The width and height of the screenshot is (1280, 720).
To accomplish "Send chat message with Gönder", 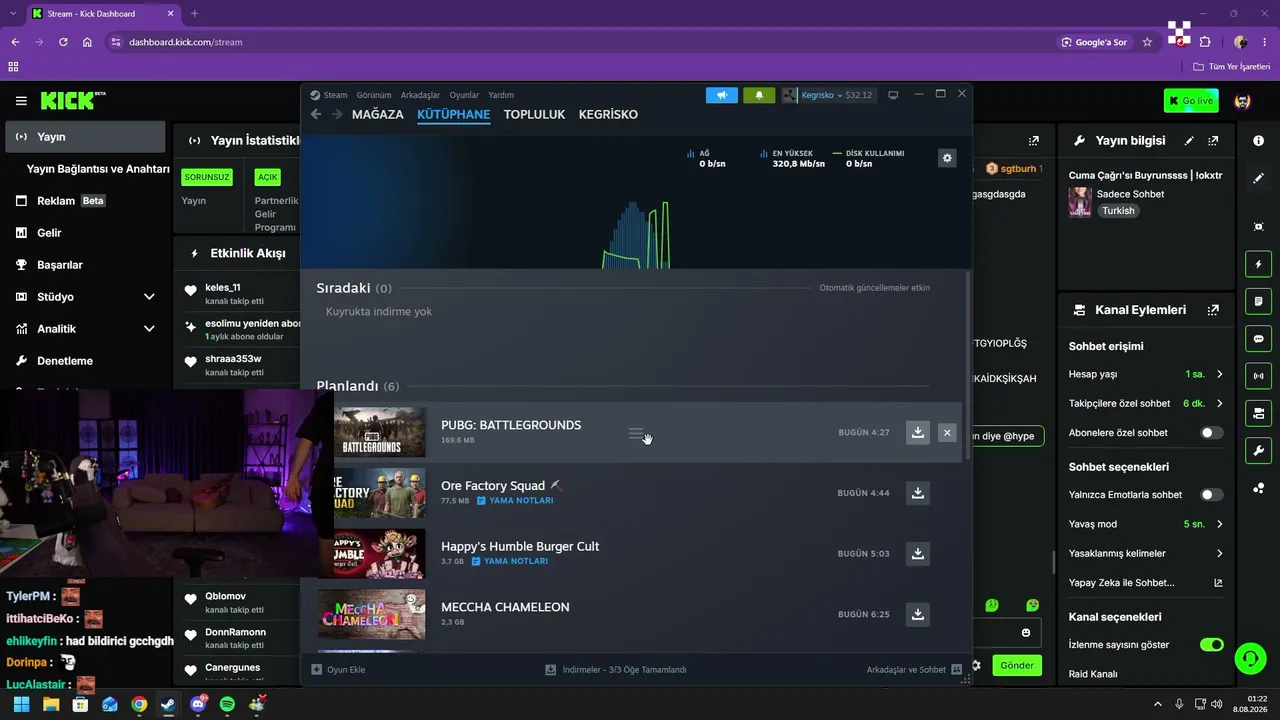I will click(1017, 665).
